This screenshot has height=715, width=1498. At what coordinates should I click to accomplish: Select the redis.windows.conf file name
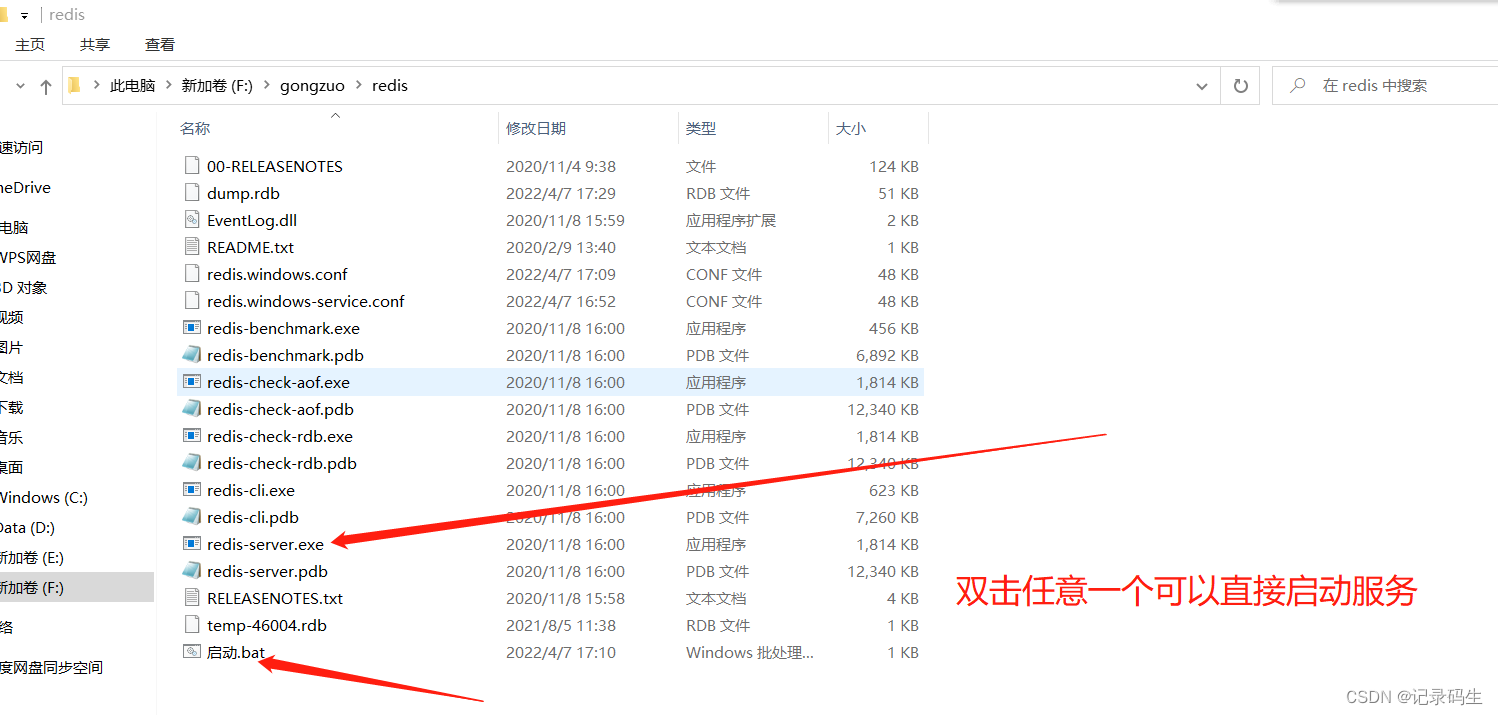coord(277,274)
